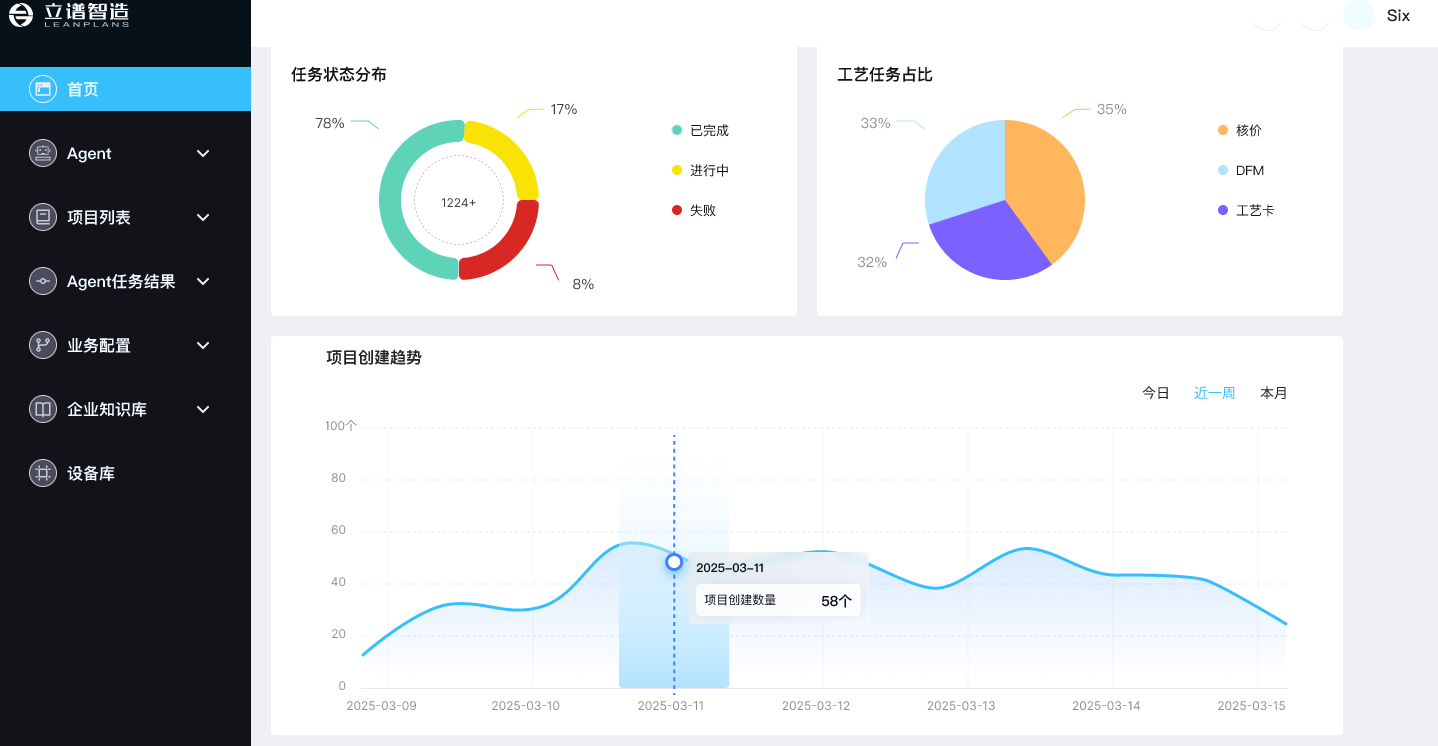
Task: Select the 本月 tab in trend chart
Action: tap(1274, 392)
